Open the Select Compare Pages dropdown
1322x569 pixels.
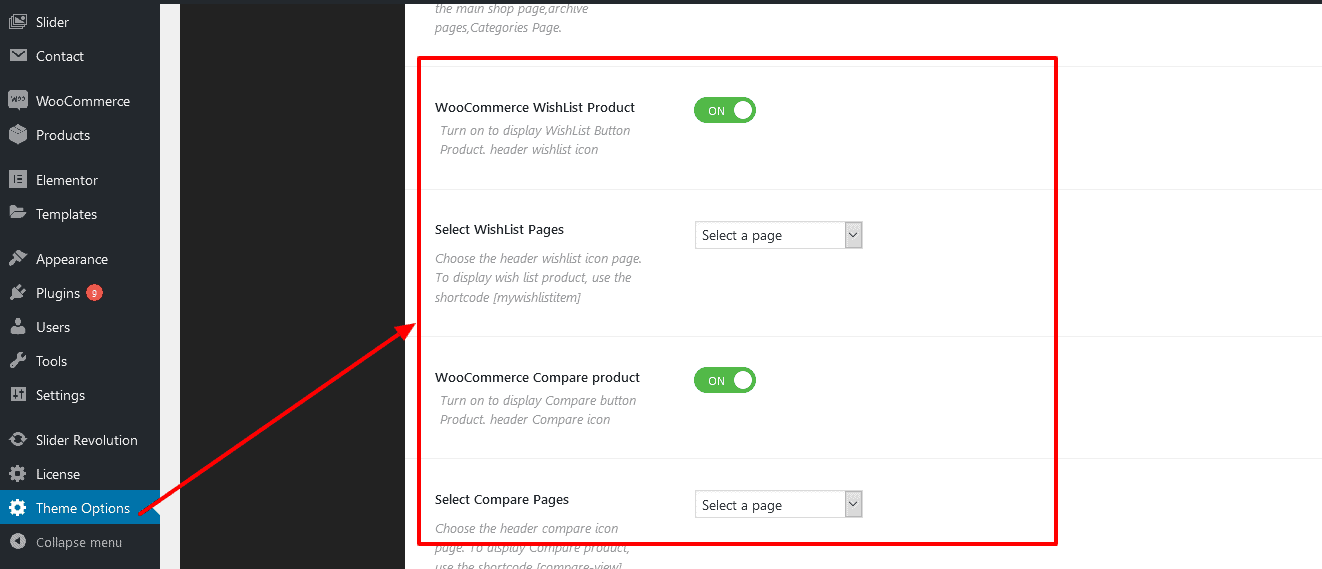coord(778,505)
